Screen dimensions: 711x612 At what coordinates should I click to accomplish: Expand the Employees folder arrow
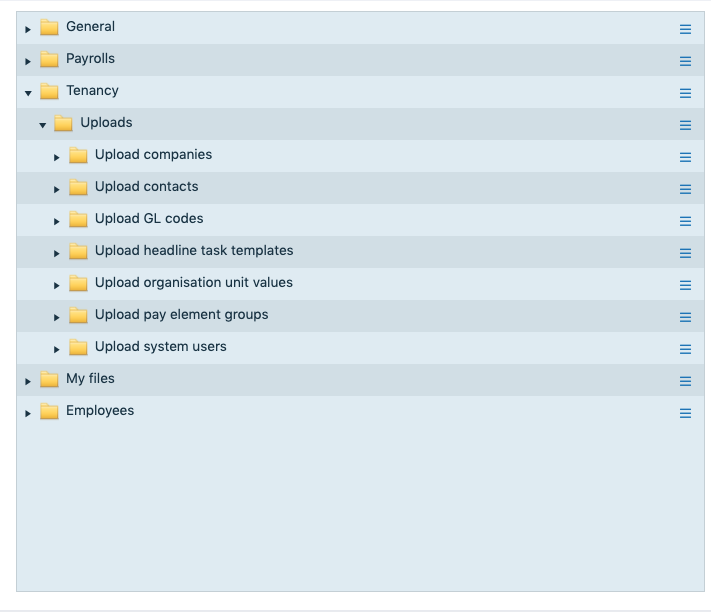click(28, 413)
